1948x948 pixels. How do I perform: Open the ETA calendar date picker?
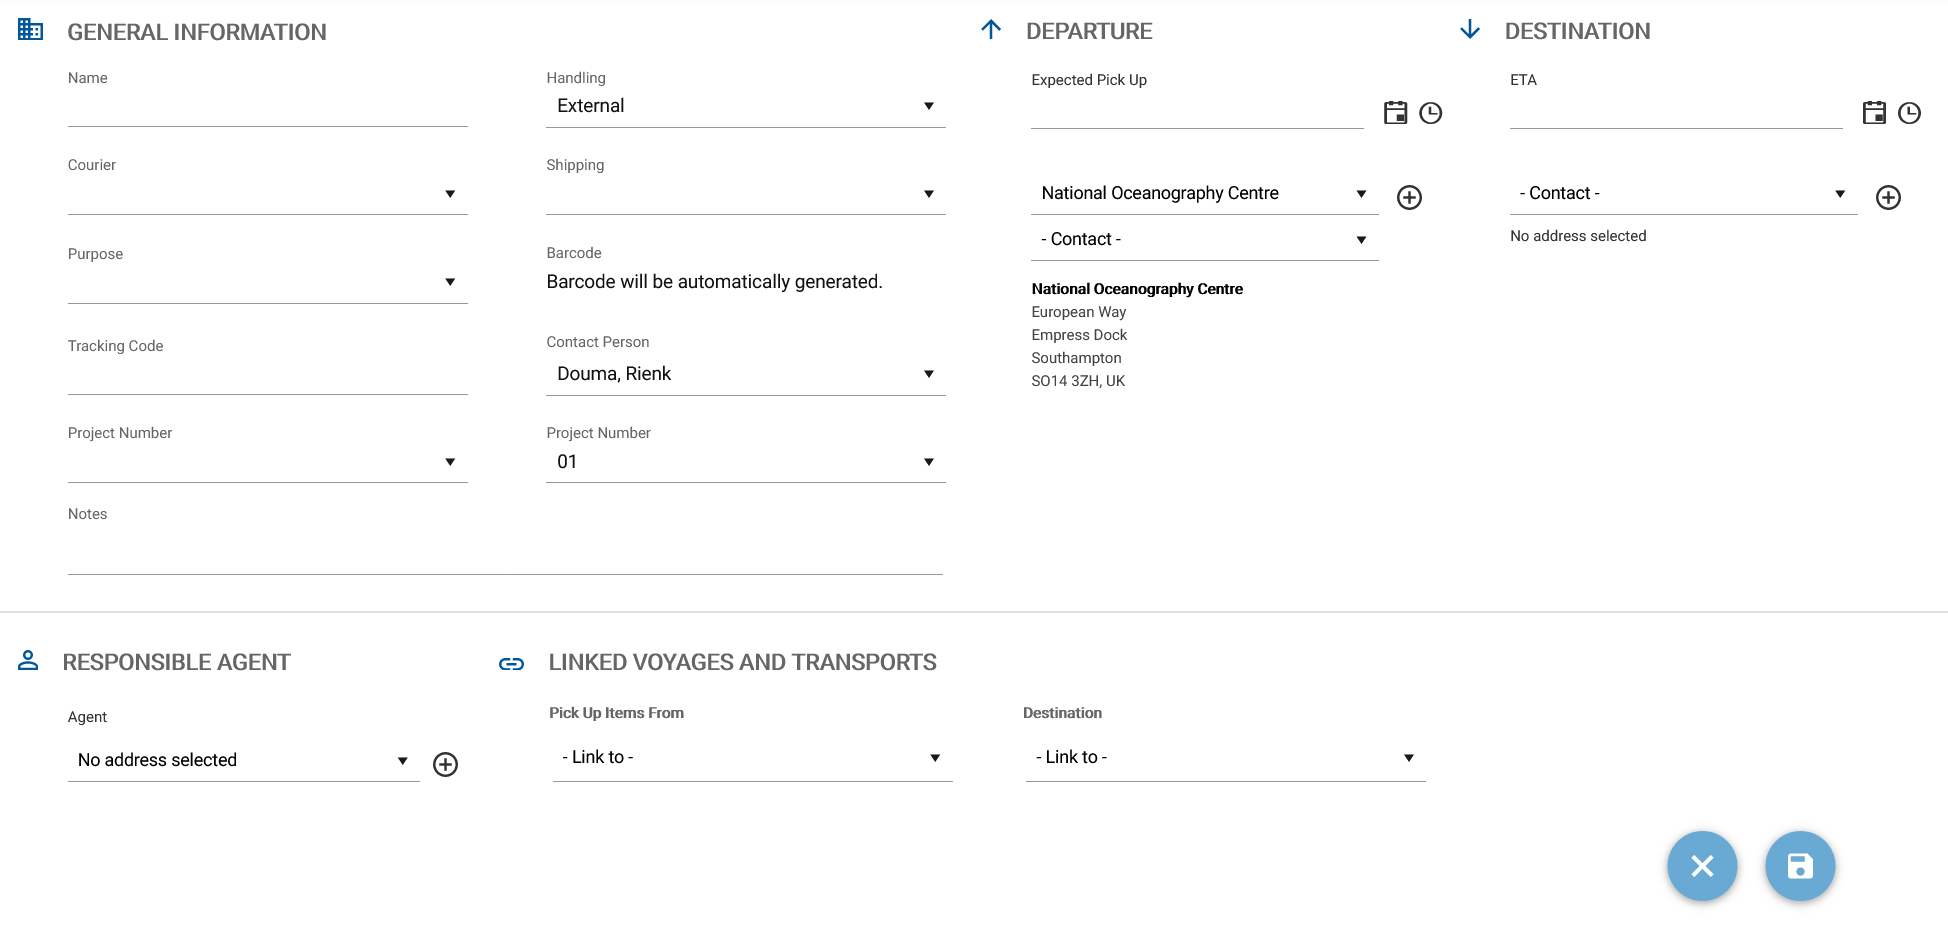point(1874,113)
